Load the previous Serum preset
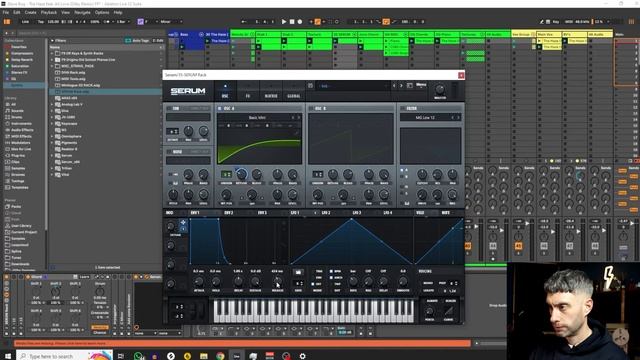 pyautogui.click(x=394, y=86)
